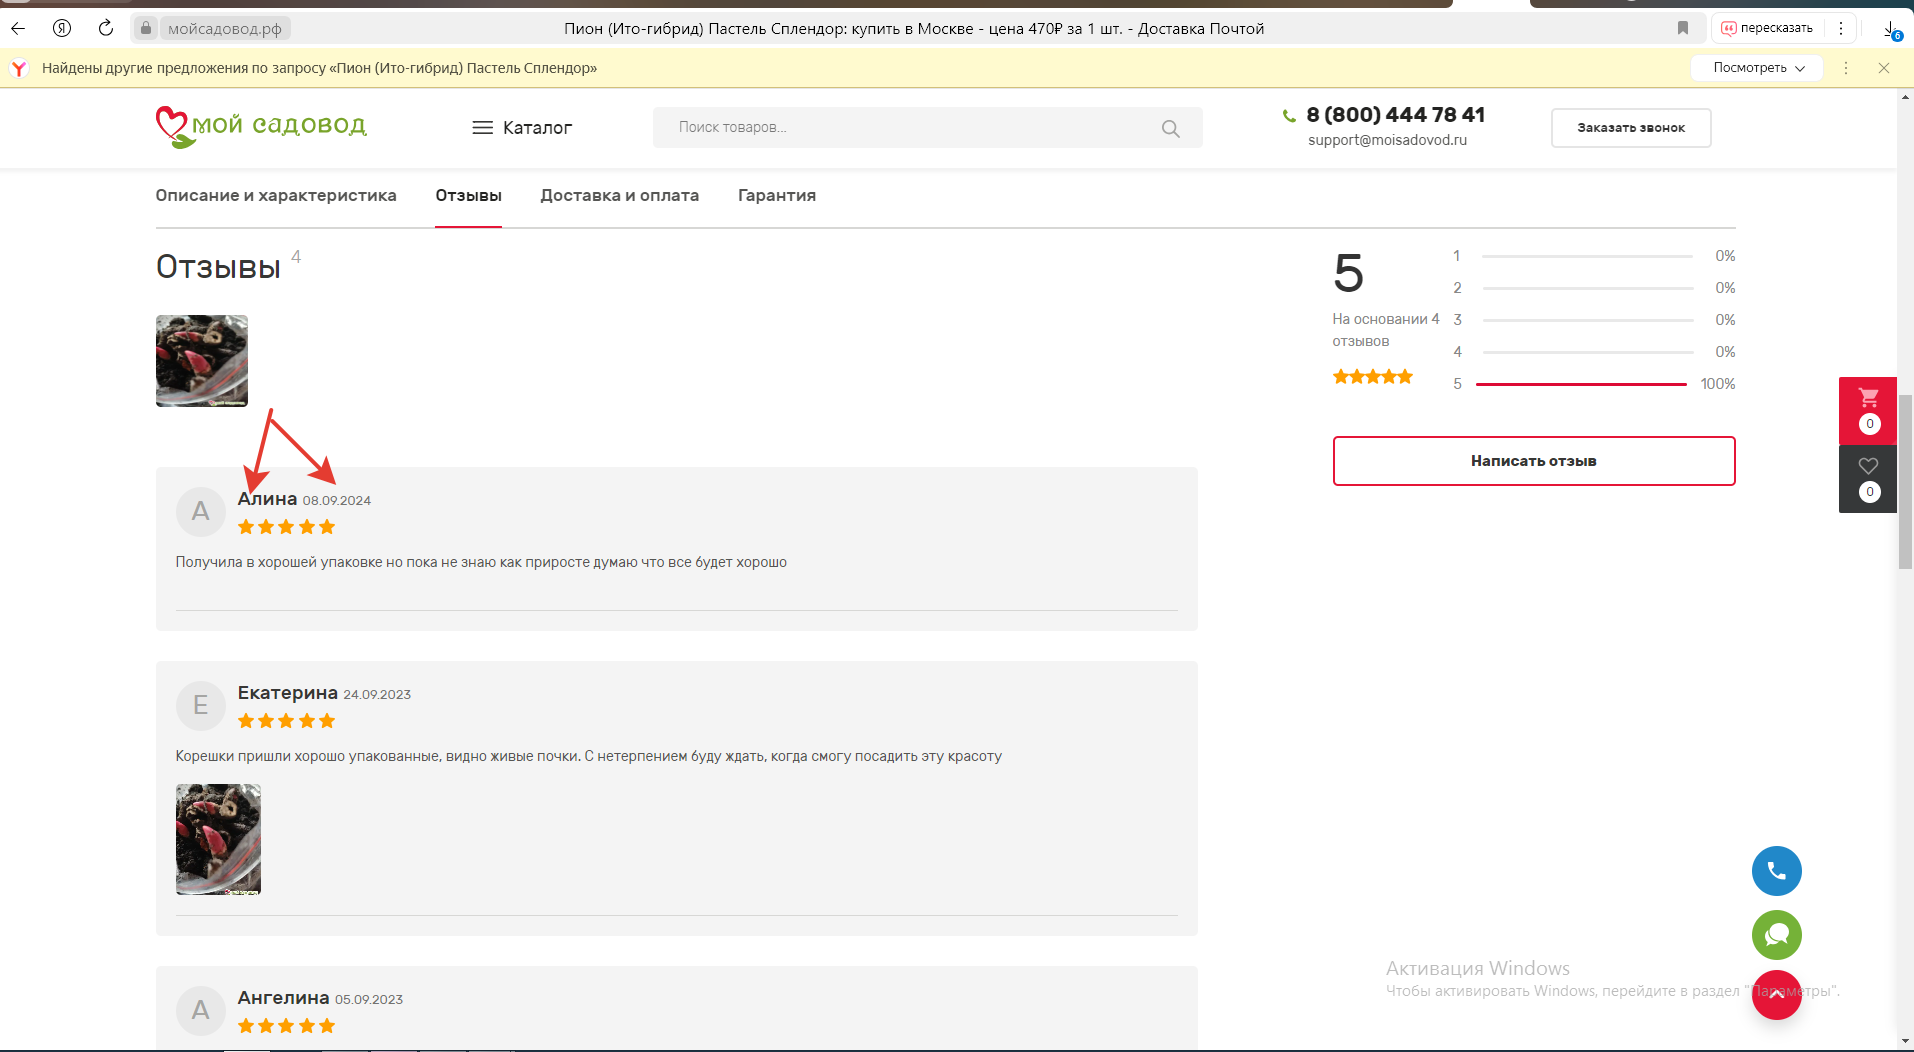This screenshot has width=1914, height=1052.
Task: Open notification bar three-dot options
Action: [x=1846, y=68]
